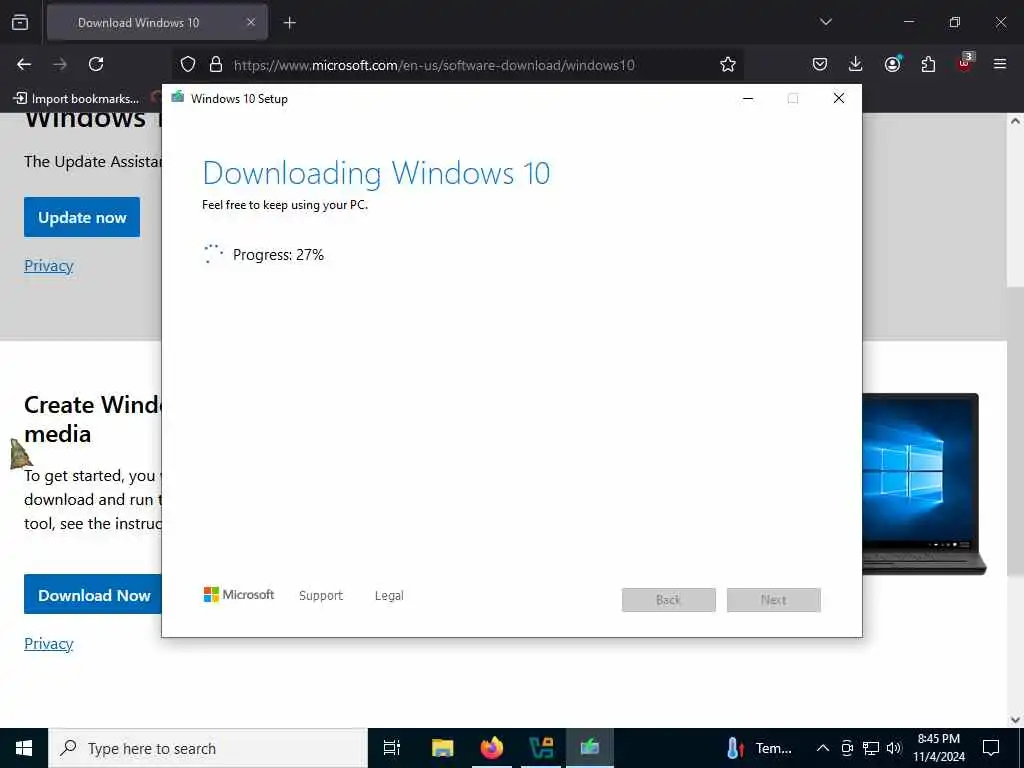Open Firefox view workspaces icon
The width and height of the screenshot is (1024, 768).
pos(20,22)
